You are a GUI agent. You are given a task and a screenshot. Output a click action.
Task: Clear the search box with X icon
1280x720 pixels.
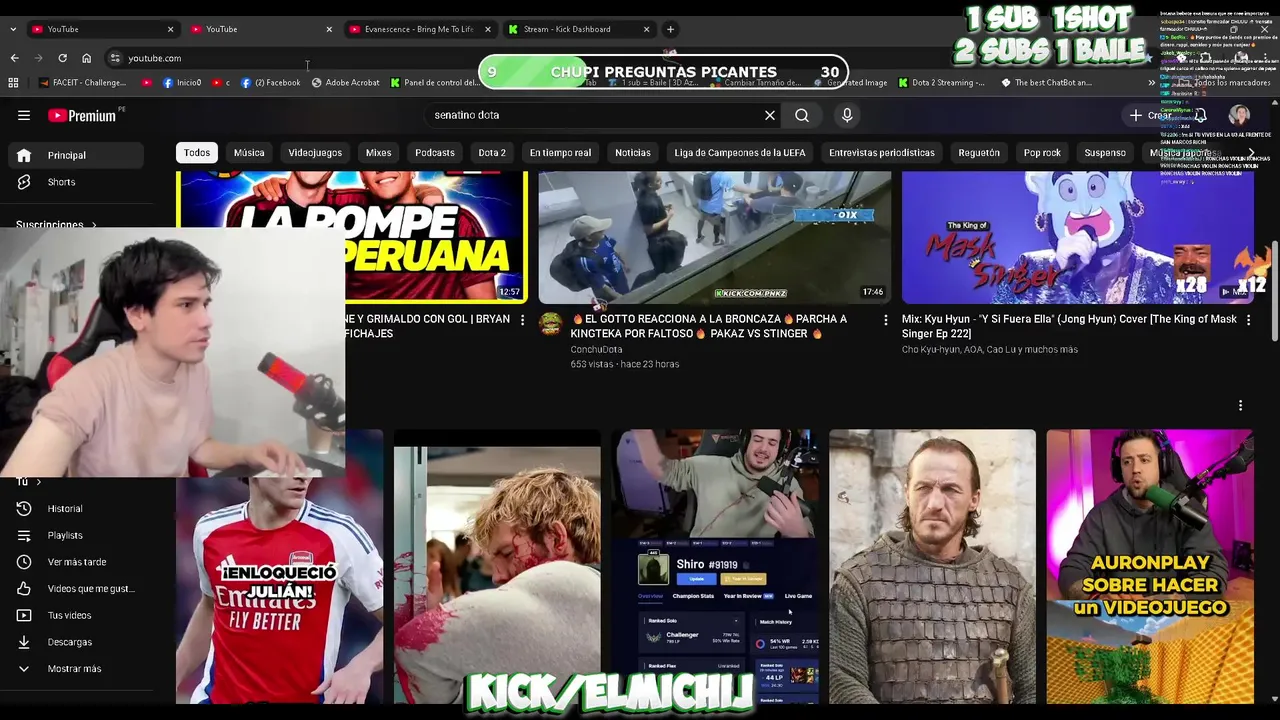pos(770,115)
